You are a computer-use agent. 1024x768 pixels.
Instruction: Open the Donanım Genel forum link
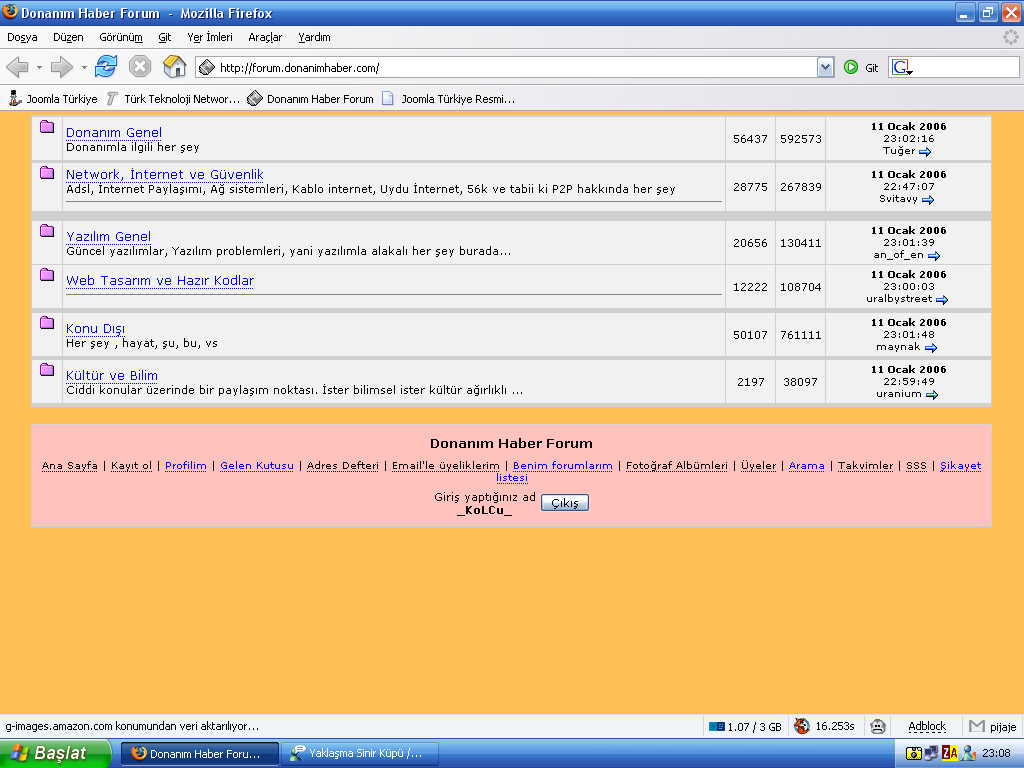pos(114,133)
